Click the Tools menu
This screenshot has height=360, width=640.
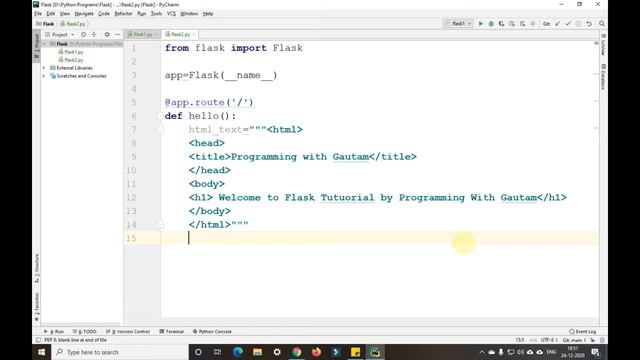(156, 13)
